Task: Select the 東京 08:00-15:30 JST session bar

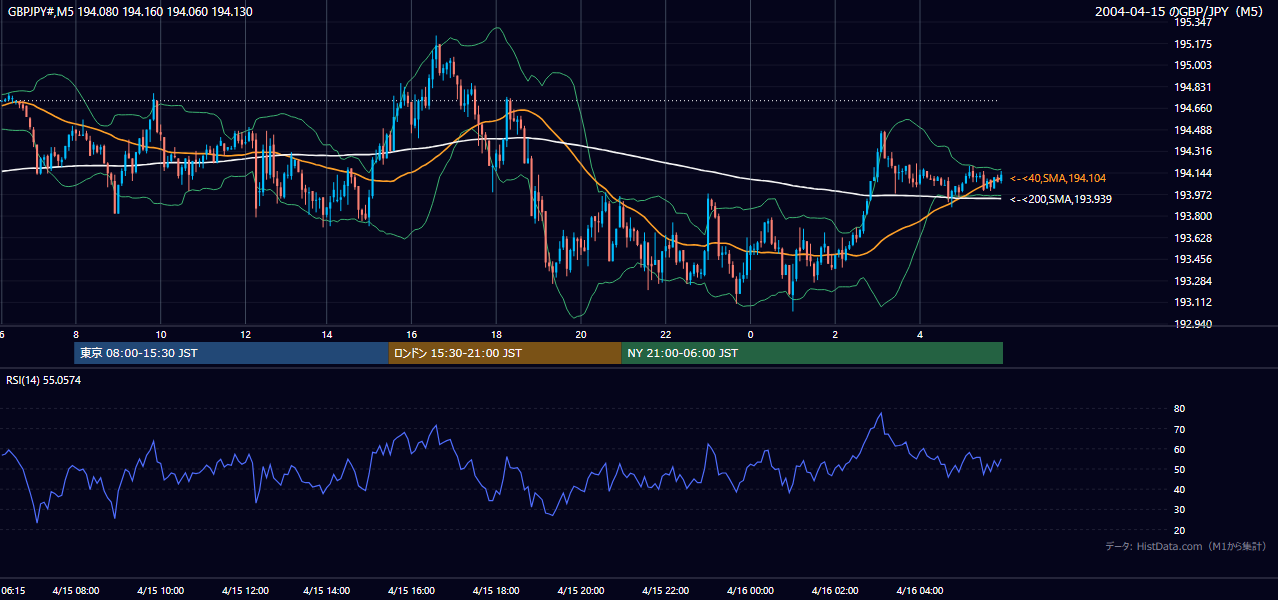Action: click(231, 353)
